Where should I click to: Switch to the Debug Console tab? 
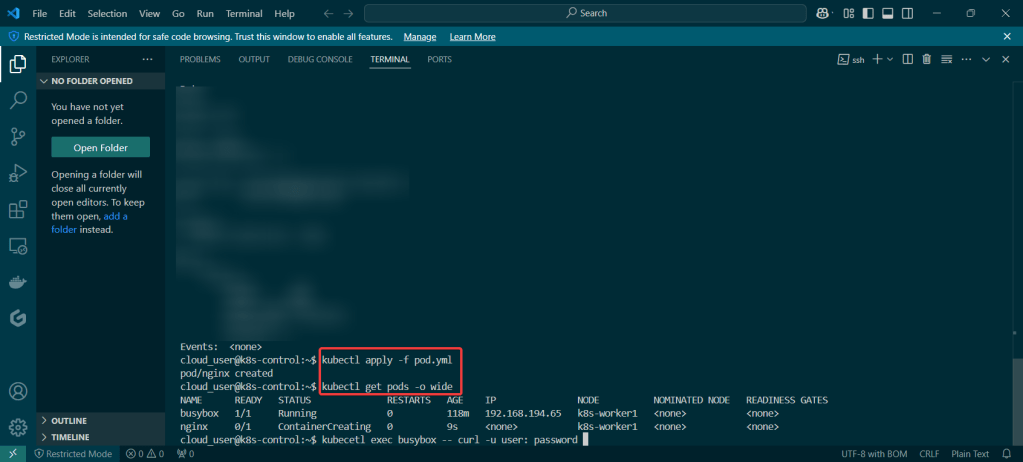tap(320, 59)
